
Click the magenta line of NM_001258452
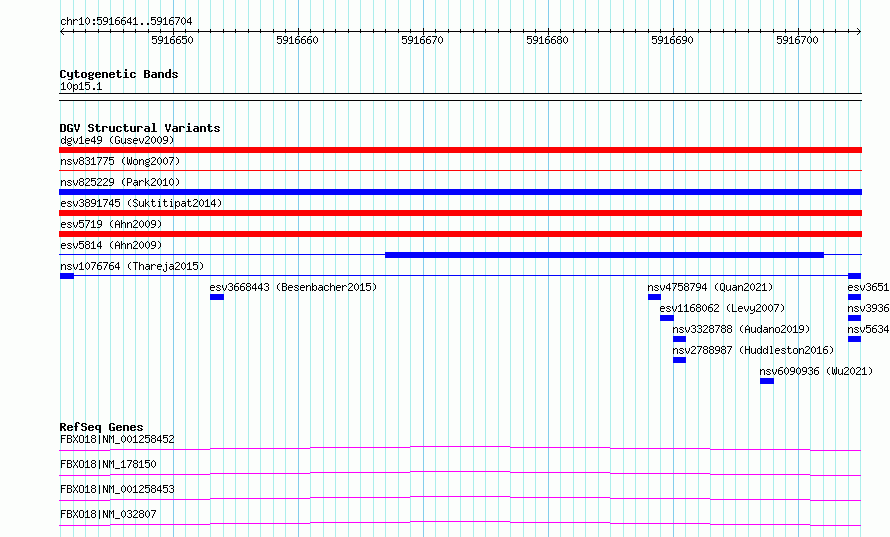pyautogui.click(x=460, y=448)
